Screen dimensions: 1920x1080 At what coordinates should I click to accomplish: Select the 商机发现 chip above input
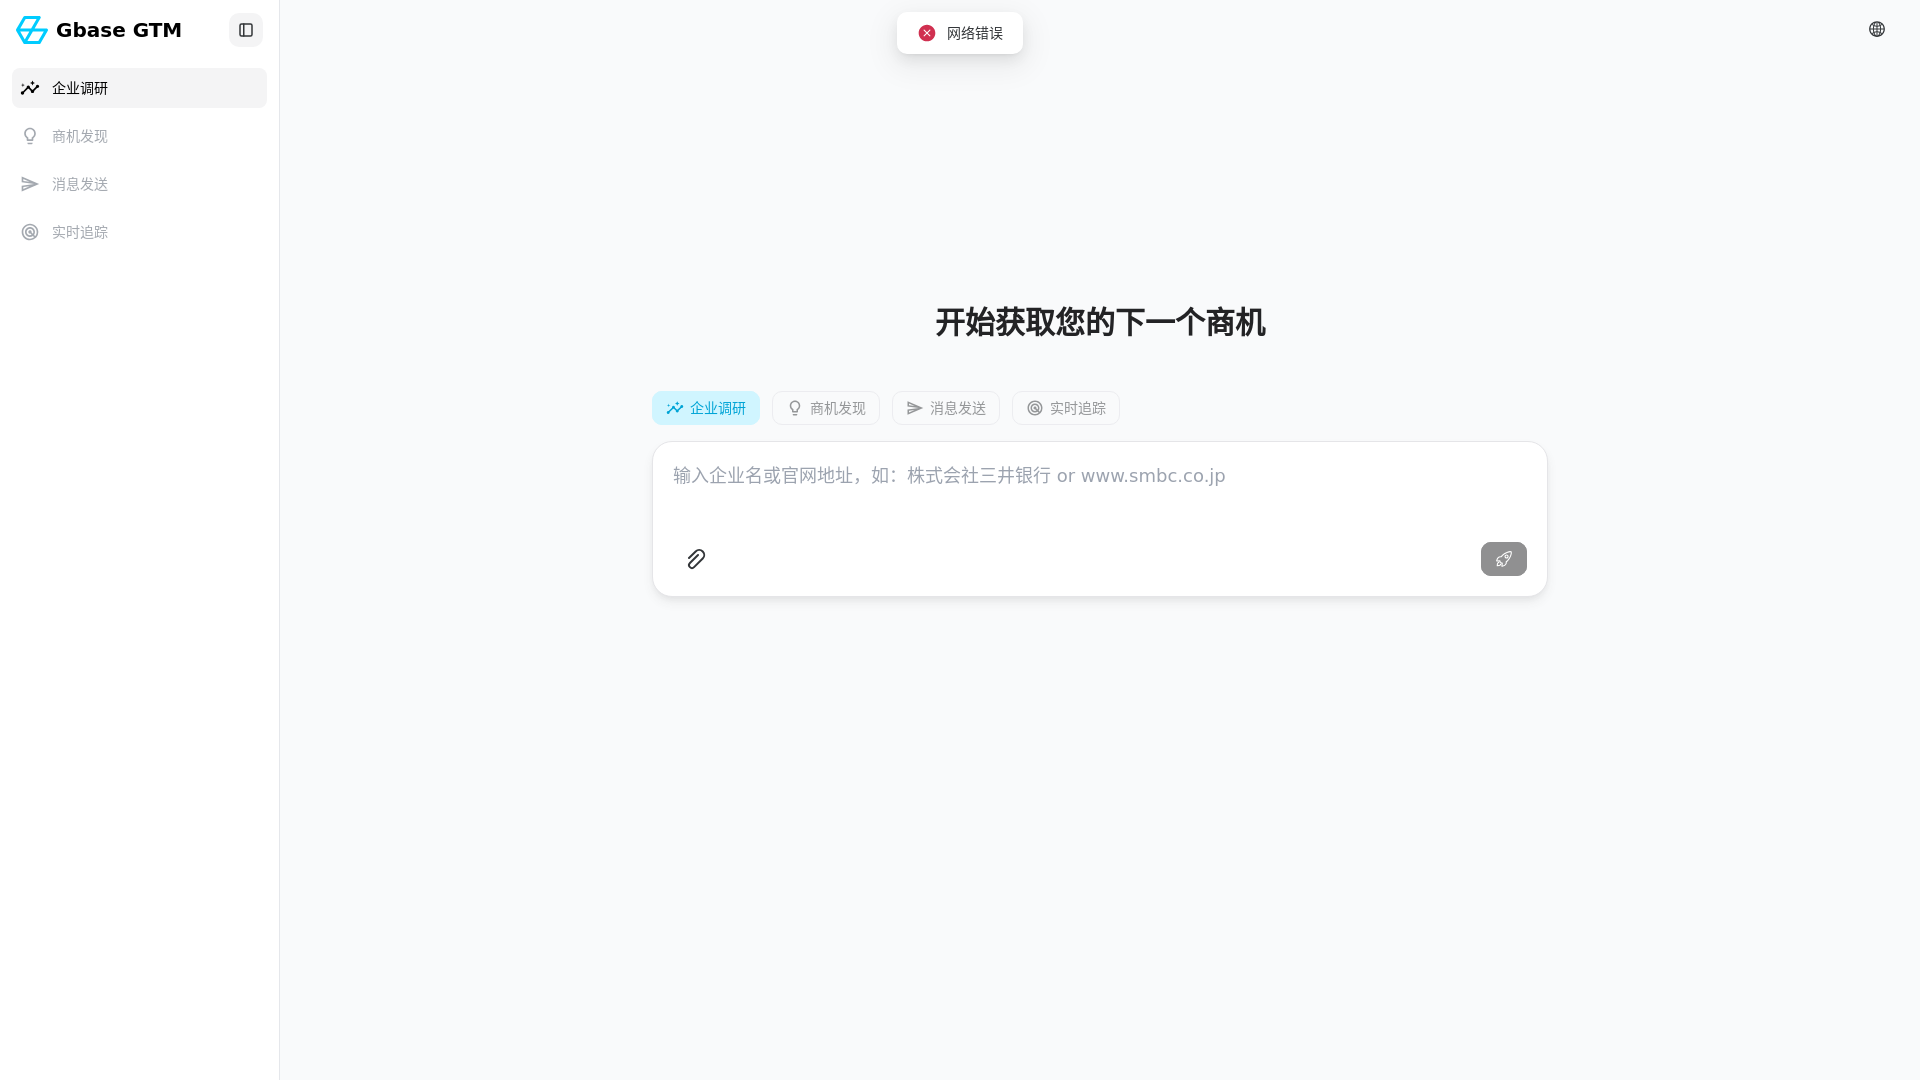click(826, 408)
